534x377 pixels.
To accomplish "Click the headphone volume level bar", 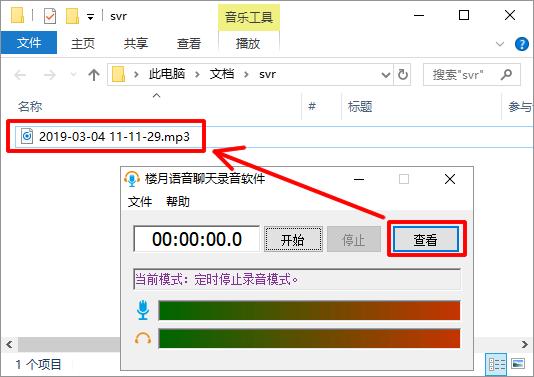I will point(309,338).
